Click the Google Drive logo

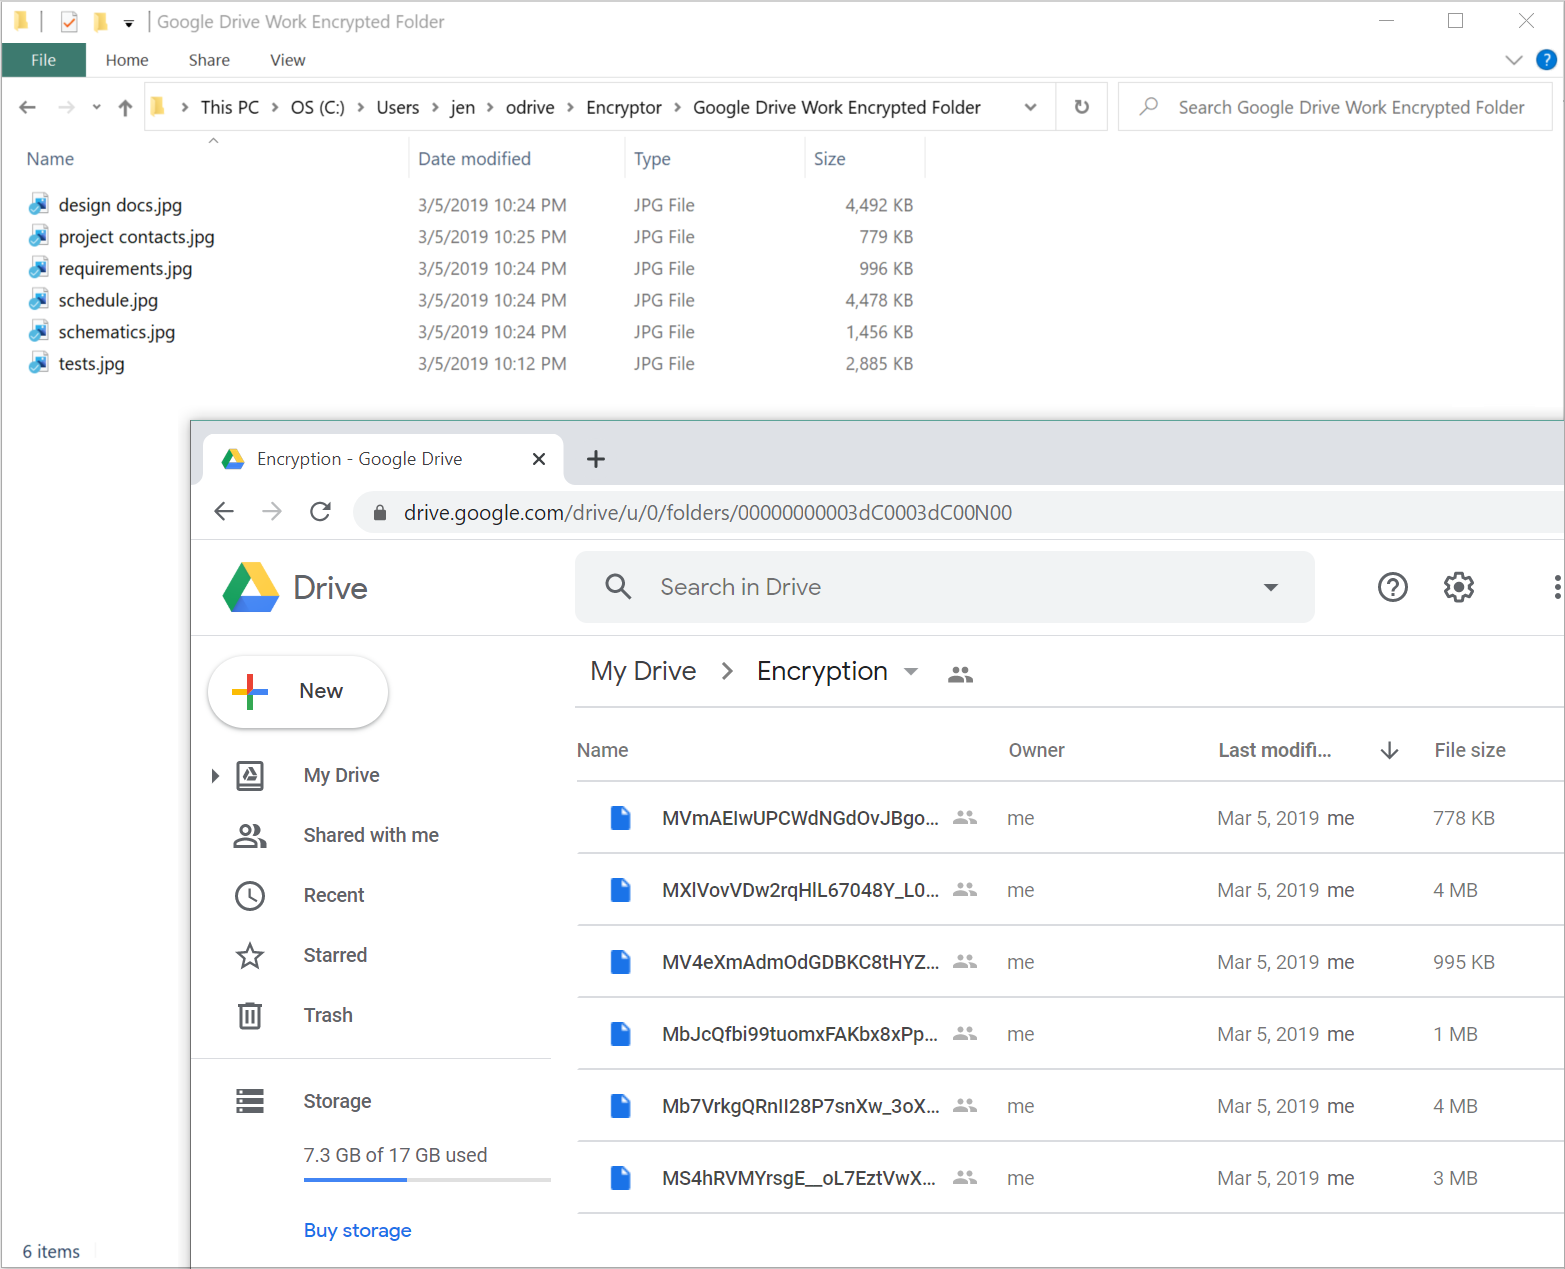[251, 587]
